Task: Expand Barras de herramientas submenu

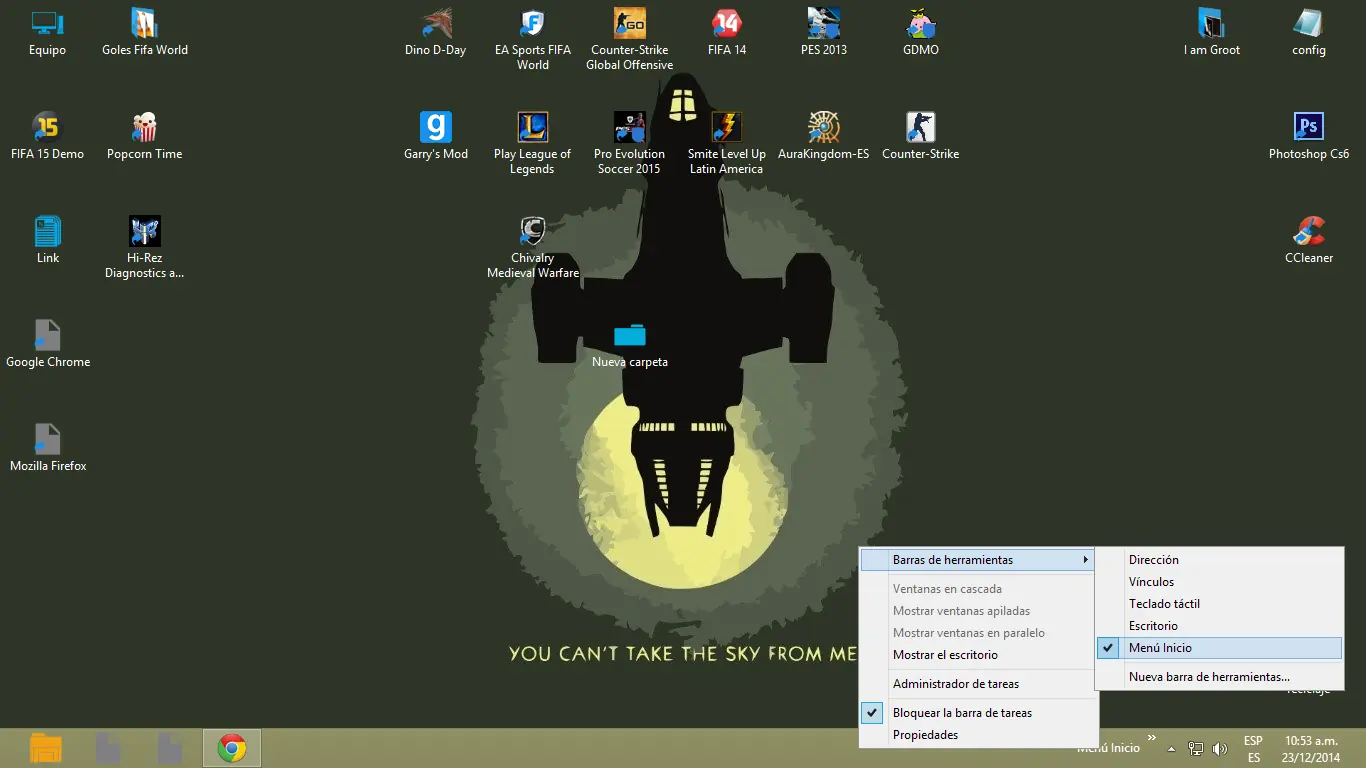Action: (980, 560)
